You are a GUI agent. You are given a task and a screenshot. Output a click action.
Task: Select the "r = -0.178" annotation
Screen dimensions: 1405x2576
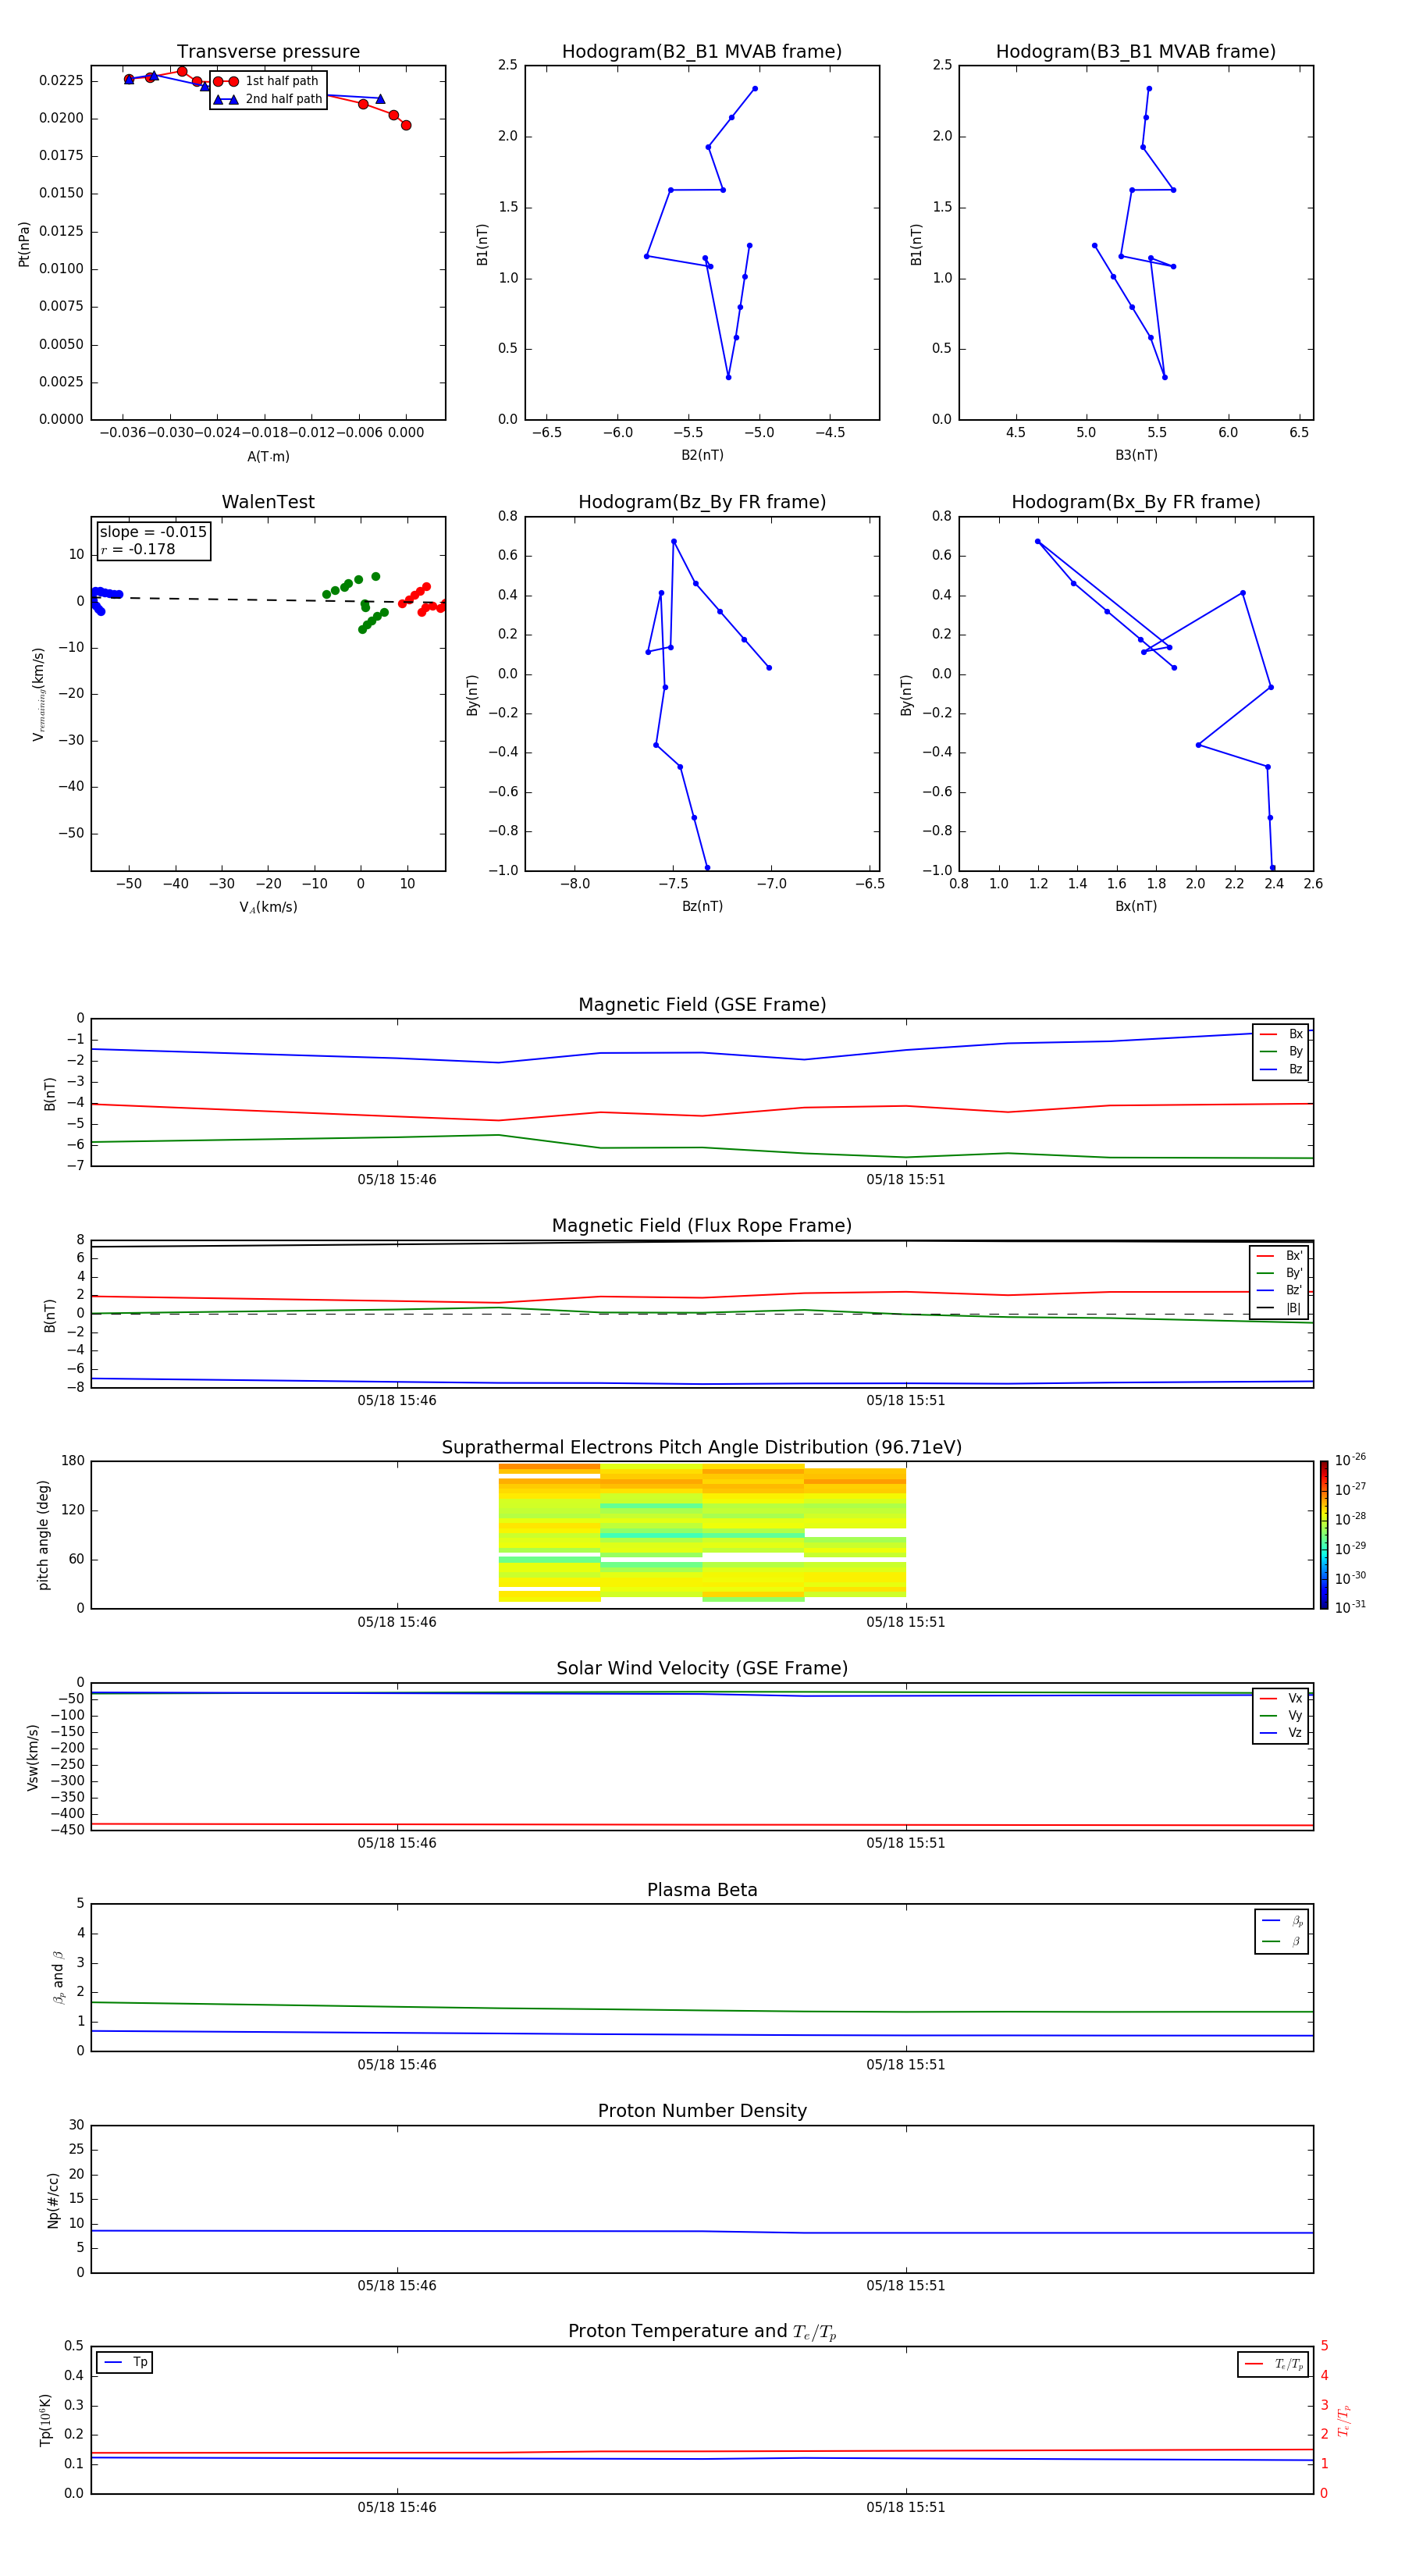click(x=138, y=549)
